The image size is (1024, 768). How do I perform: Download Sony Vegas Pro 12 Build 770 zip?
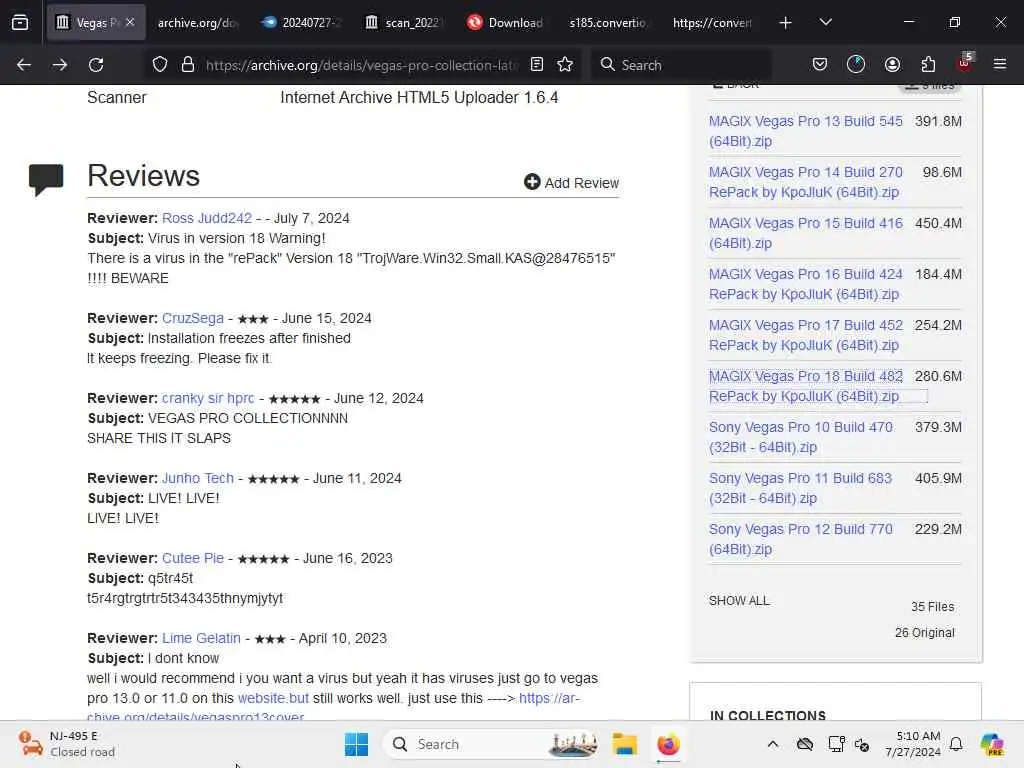(801, 539)
